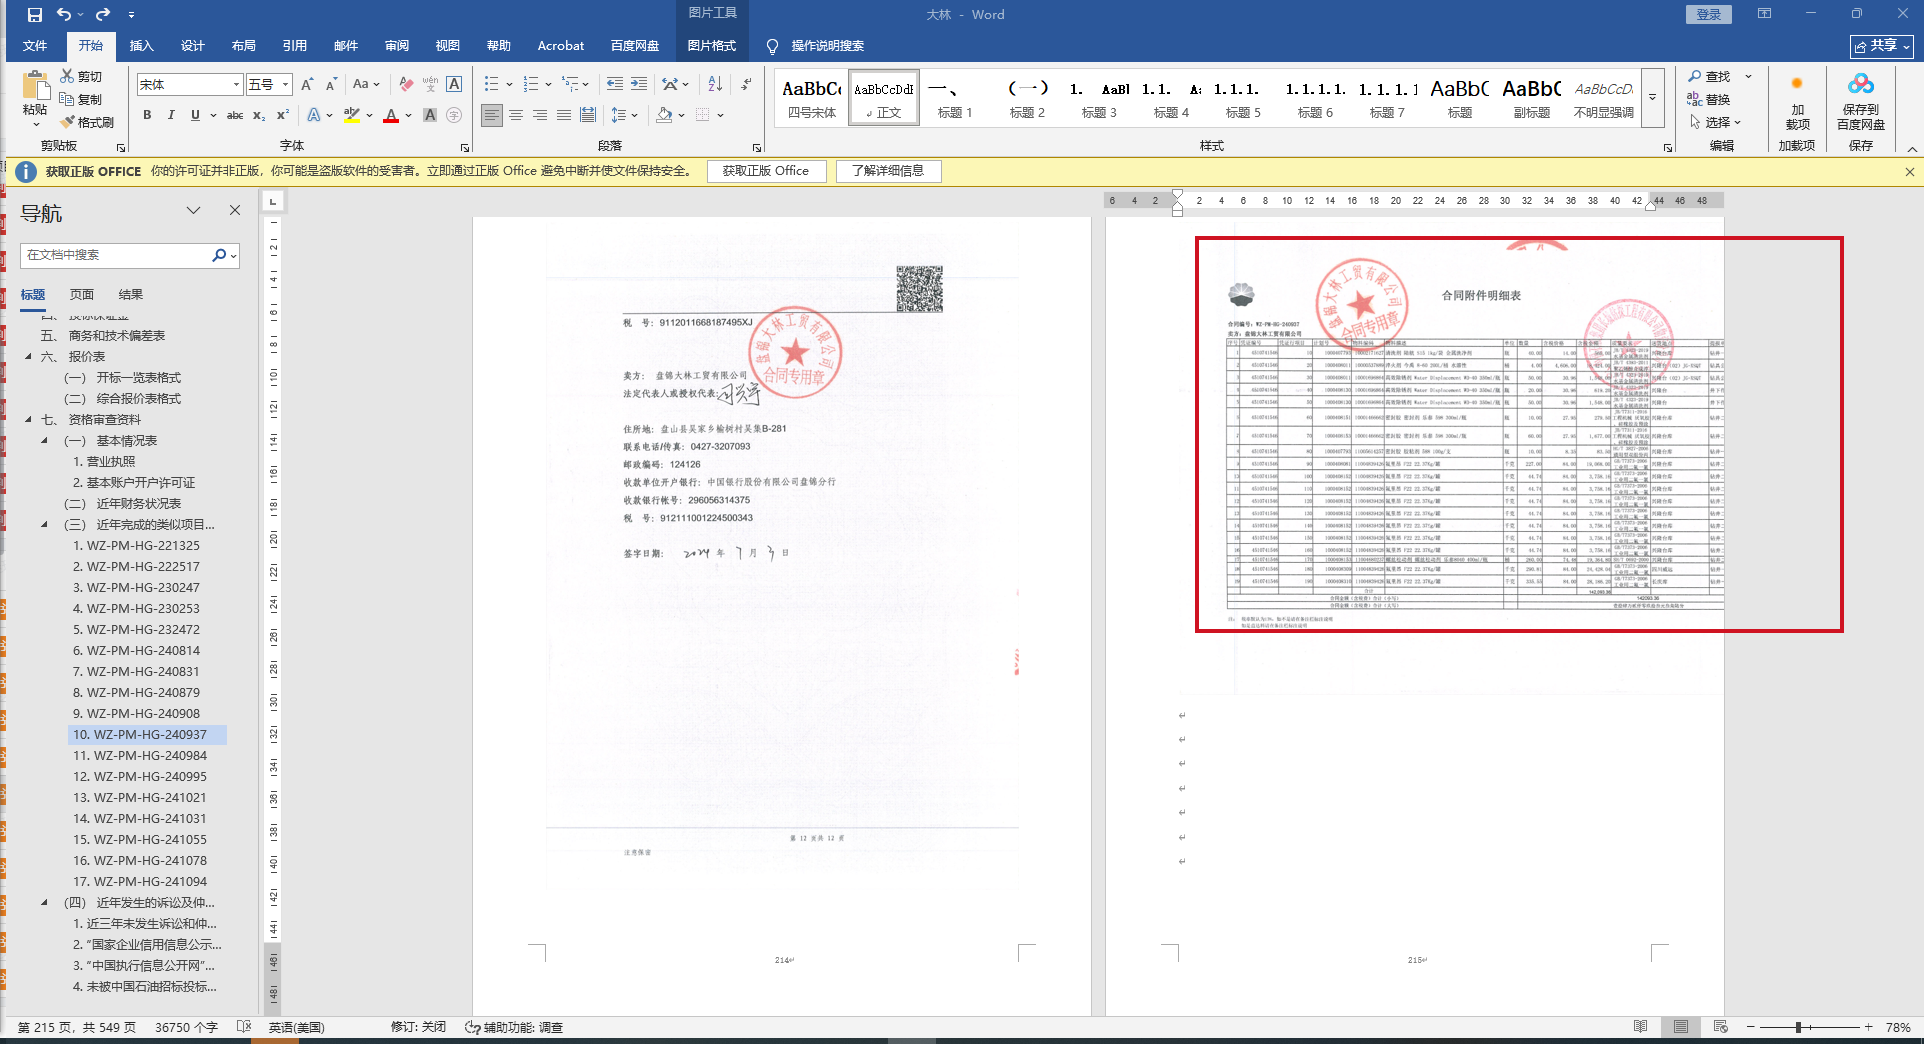
Task: Click the Save to Baidu Netdisk icon
Action: click(x=1861, y=84)
